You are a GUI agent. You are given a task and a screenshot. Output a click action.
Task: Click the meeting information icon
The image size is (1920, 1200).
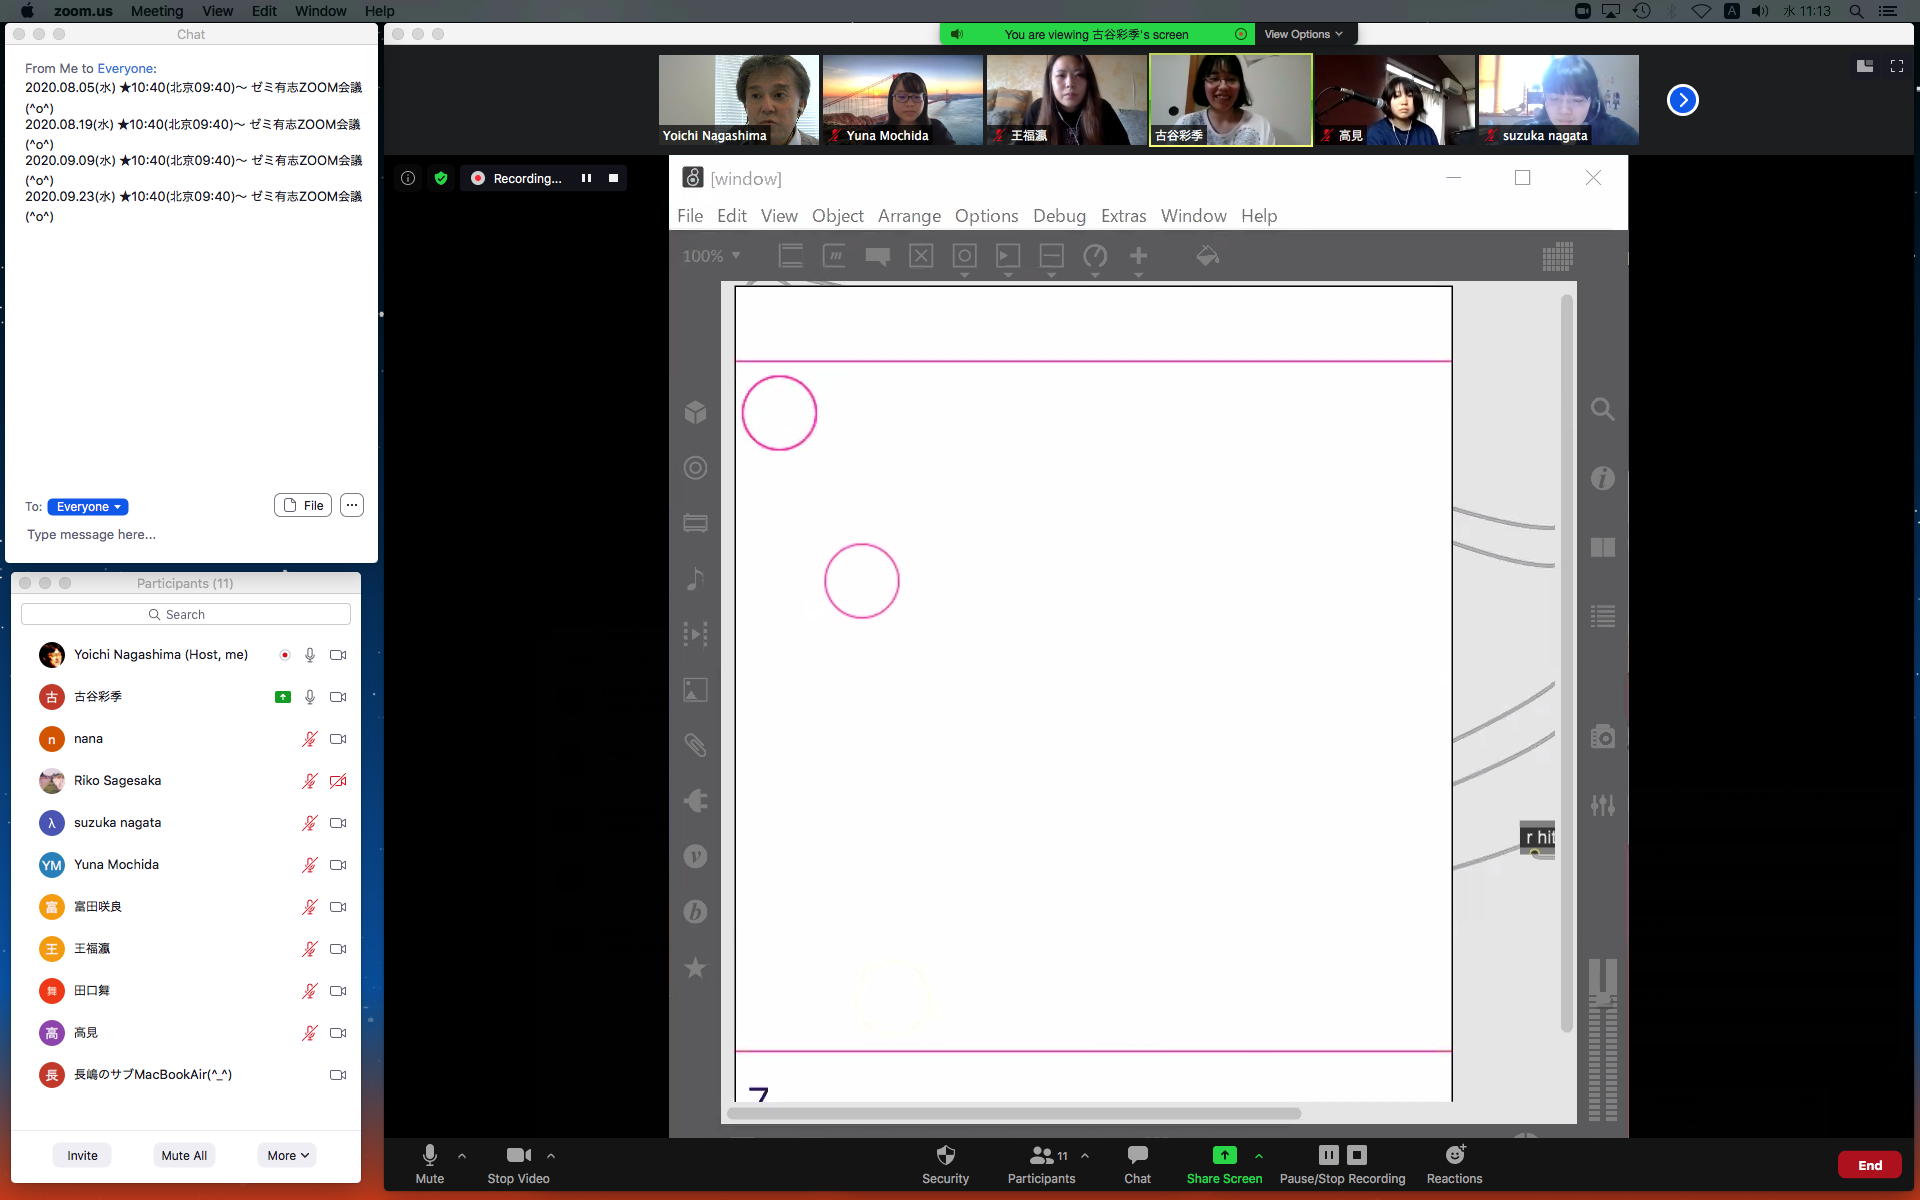(408, 178)
